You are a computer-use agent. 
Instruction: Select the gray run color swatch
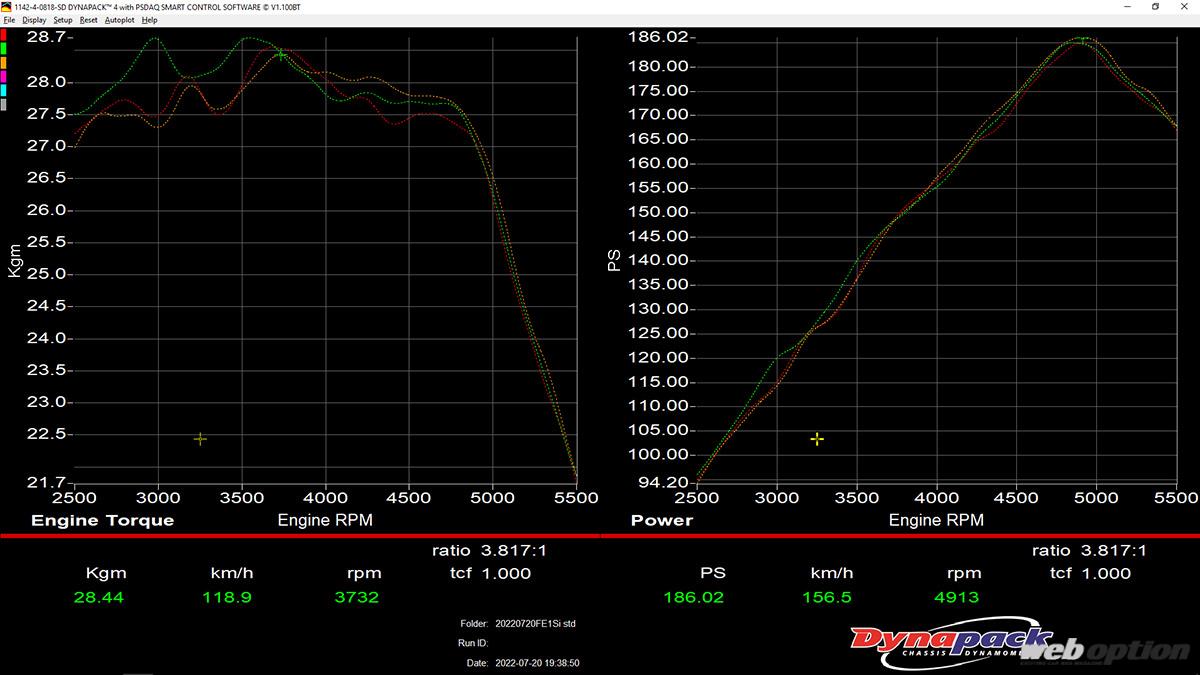[4, 104]
